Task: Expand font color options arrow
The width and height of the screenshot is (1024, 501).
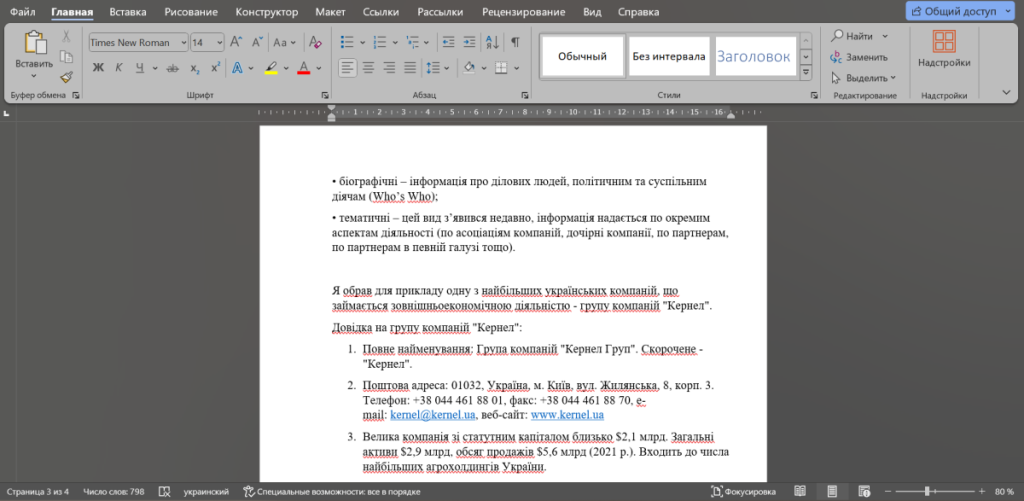Action: (x=319, y=68)
